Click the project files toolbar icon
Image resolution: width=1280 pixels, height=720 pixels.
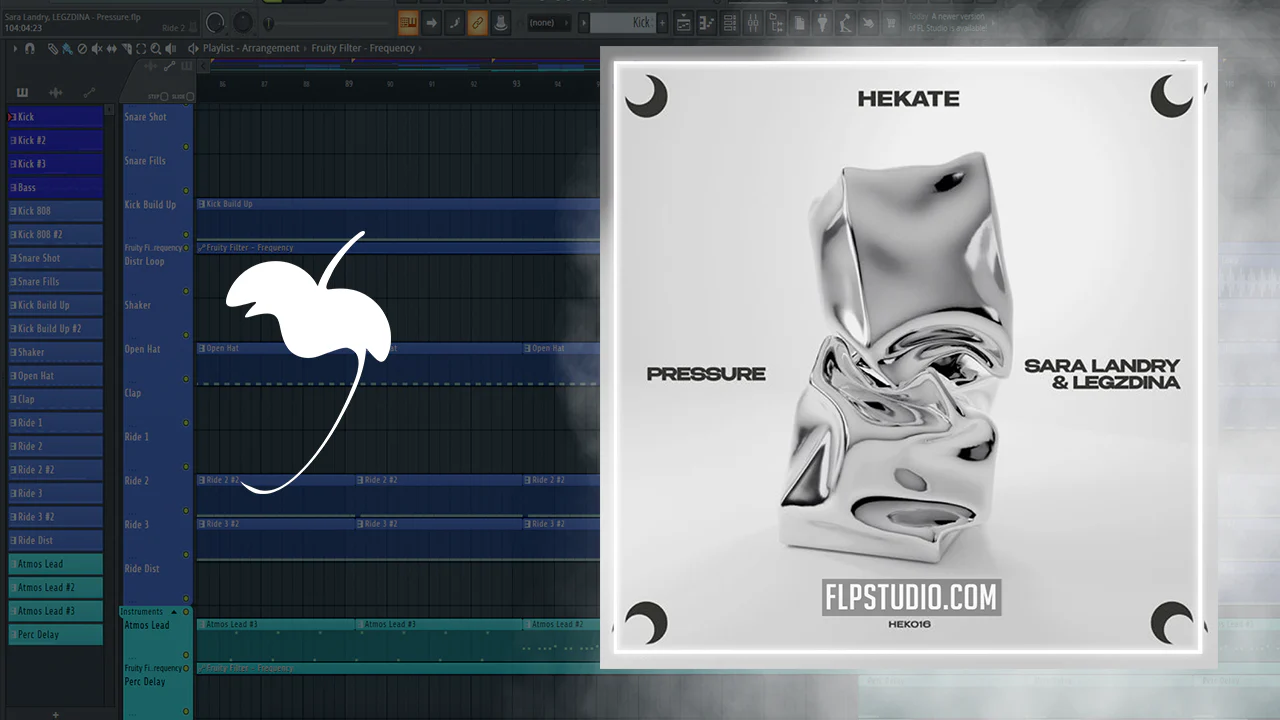tap(799, 22)
